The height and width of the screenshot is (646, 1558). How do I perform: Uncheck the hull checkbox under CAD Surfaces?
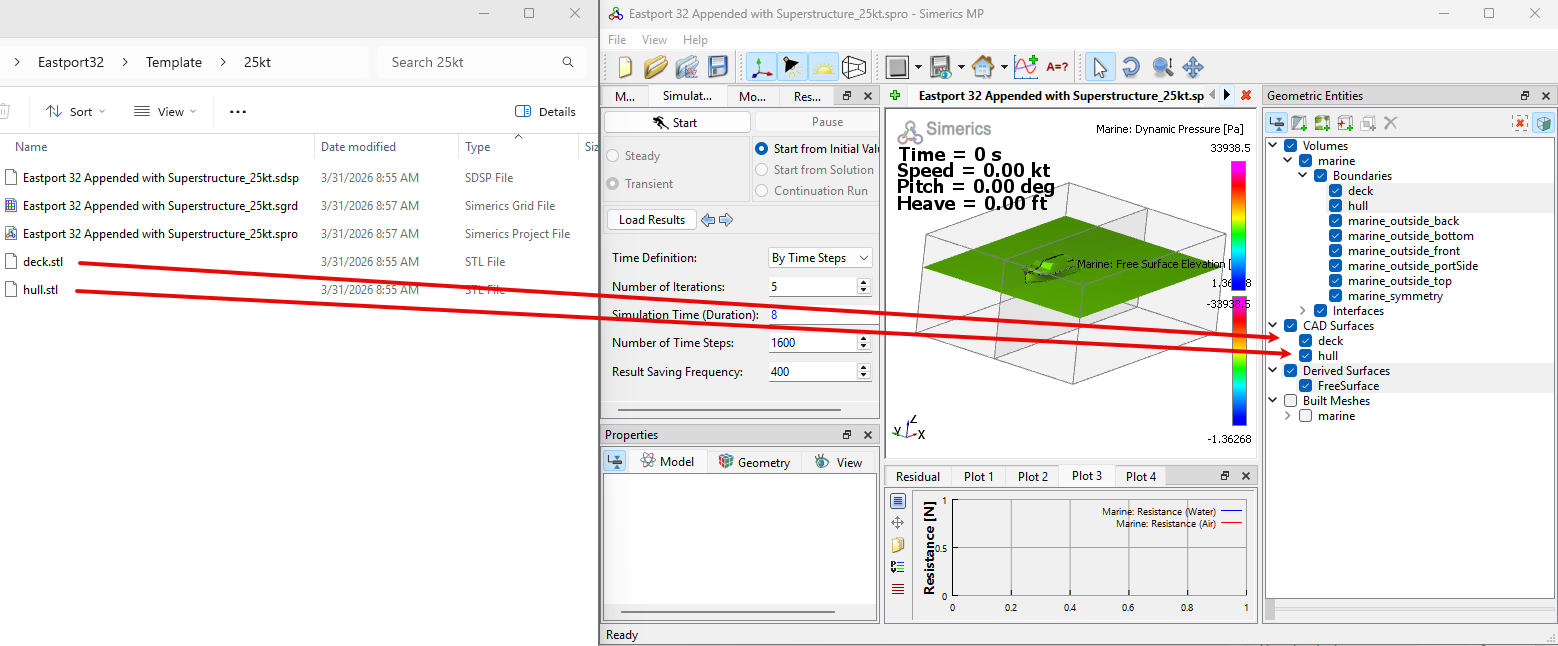coord(1306,356)
